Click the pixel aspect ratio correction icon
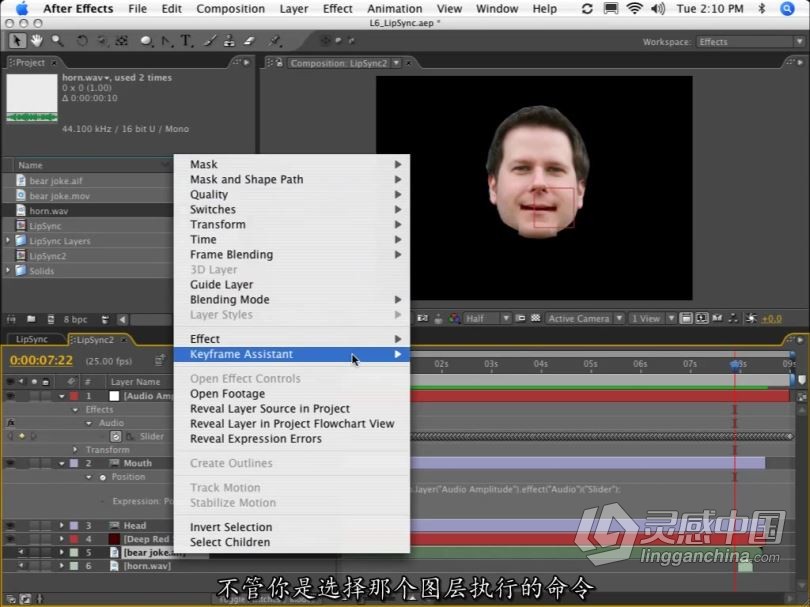Image resolution: width=810 pixels, height=607 pixels. point(686,319)
